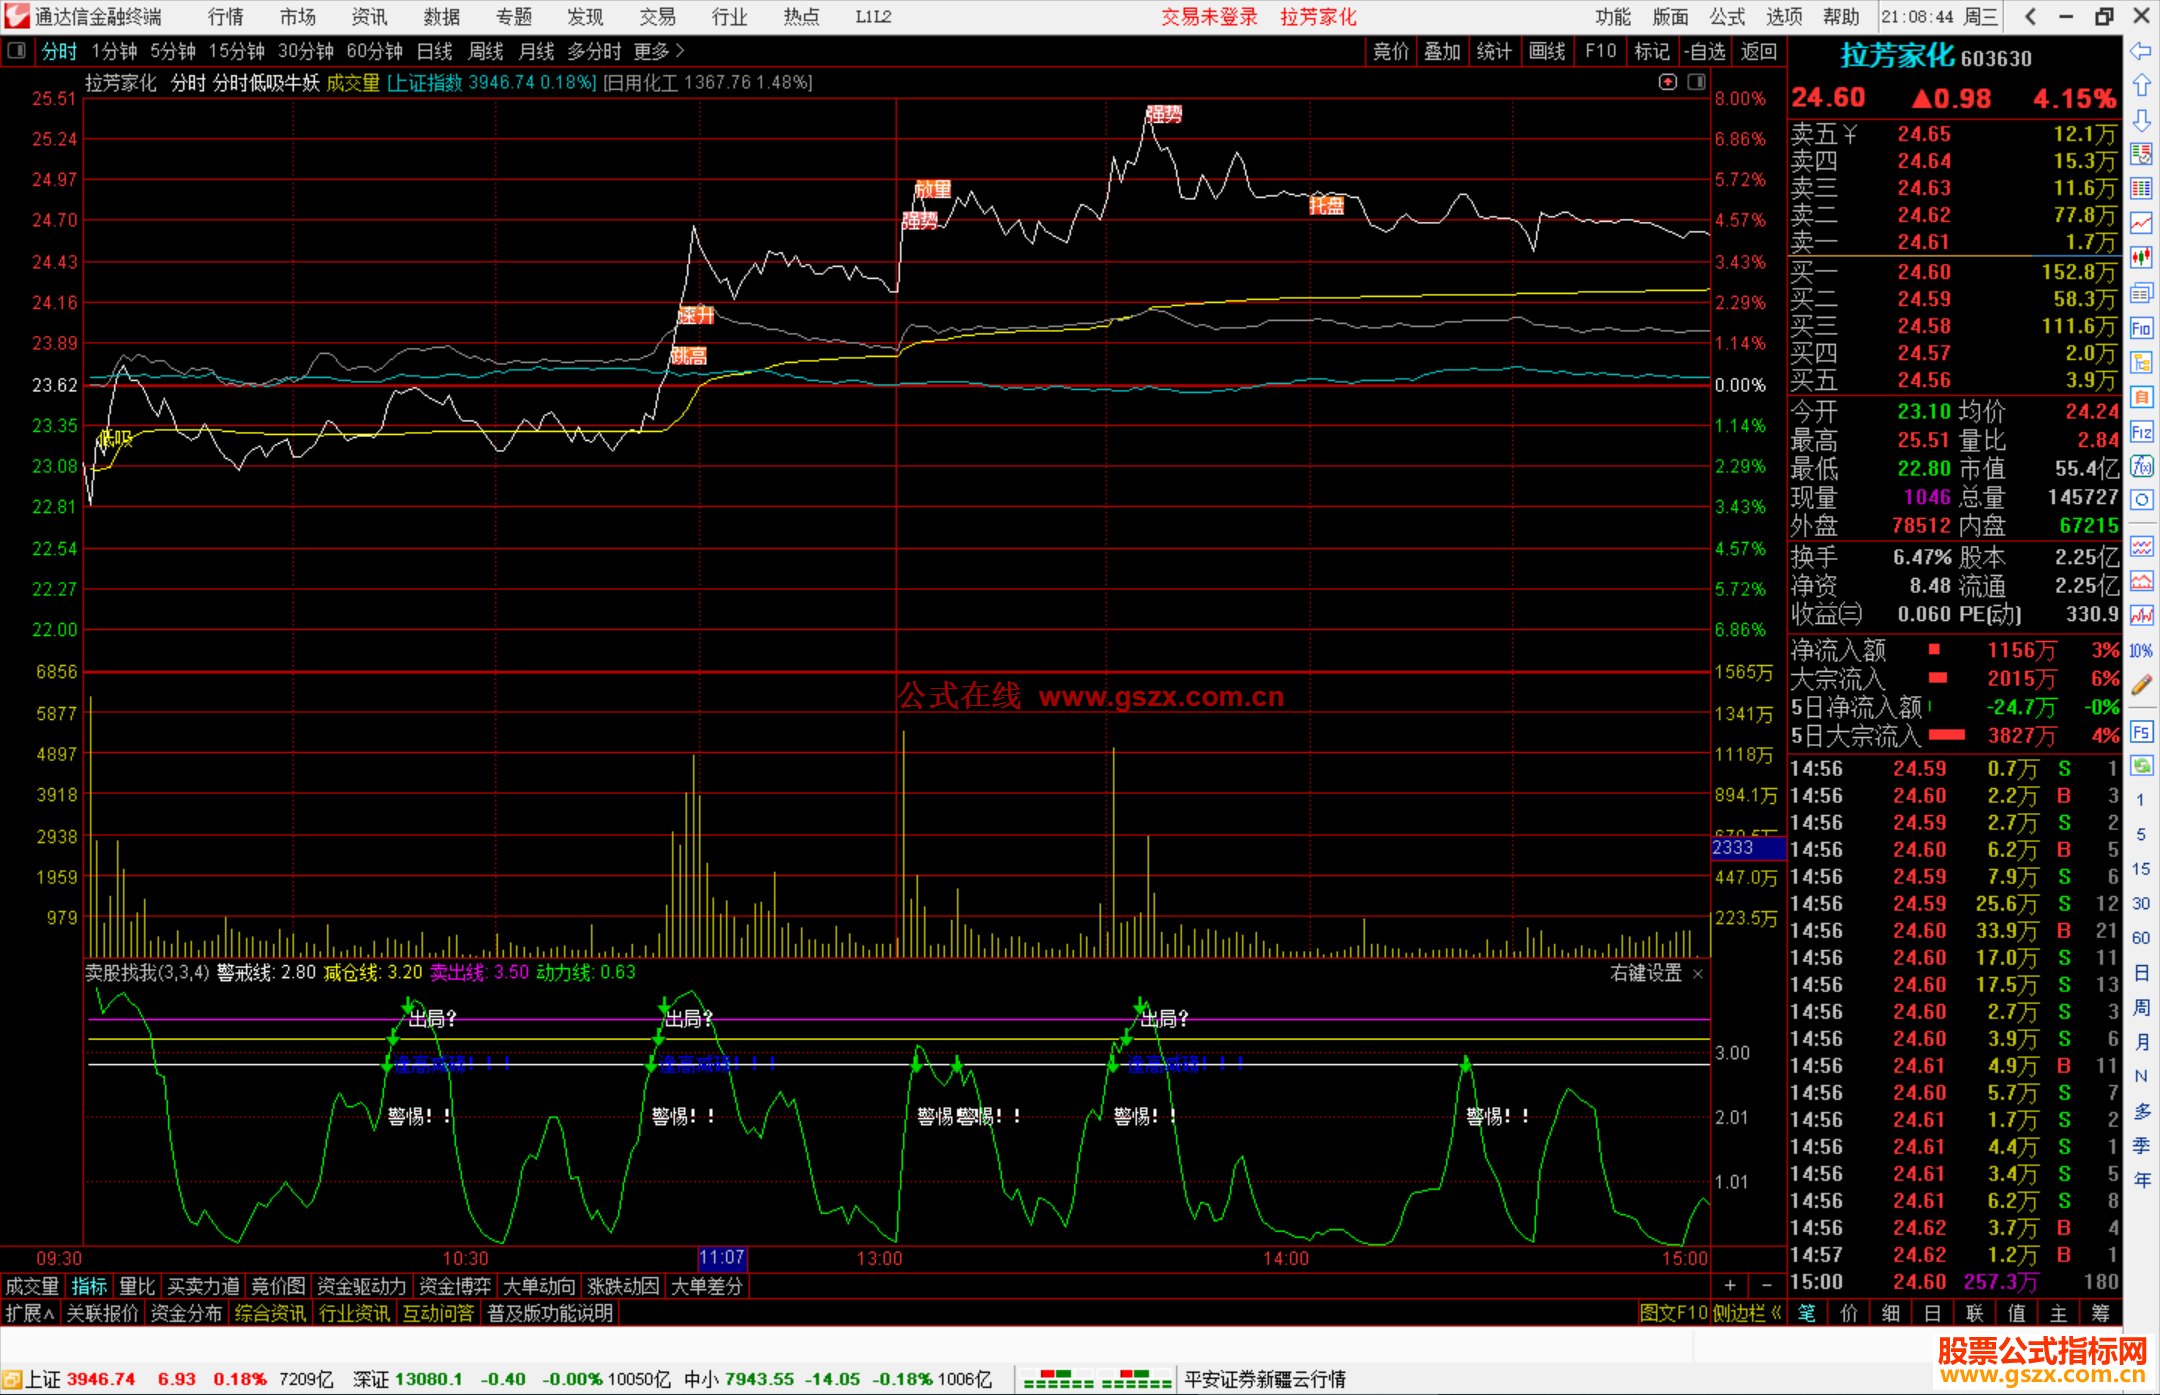This screenshot has width=2160, height=1395.
Task: Expand the 扩展 panel at bottom left
Action: (29, 1313)
